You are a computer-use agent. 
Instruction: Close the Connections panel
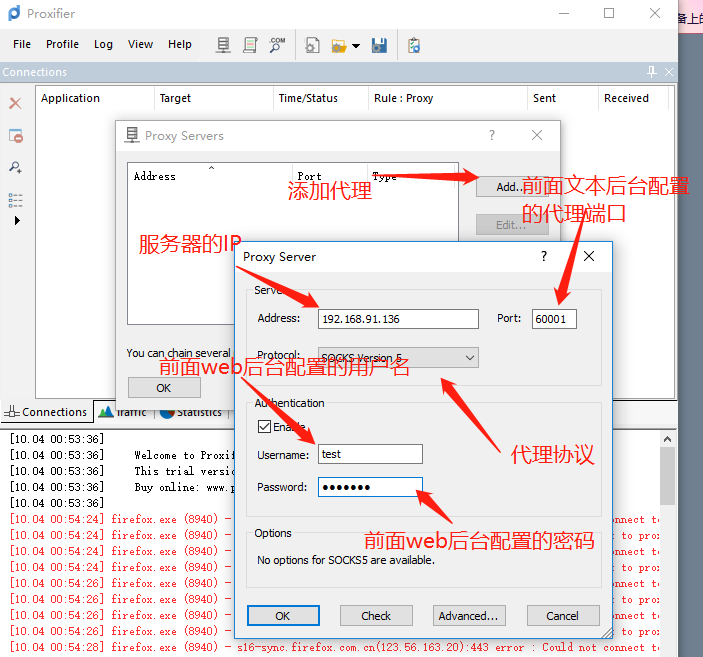[x=668, y=72]
